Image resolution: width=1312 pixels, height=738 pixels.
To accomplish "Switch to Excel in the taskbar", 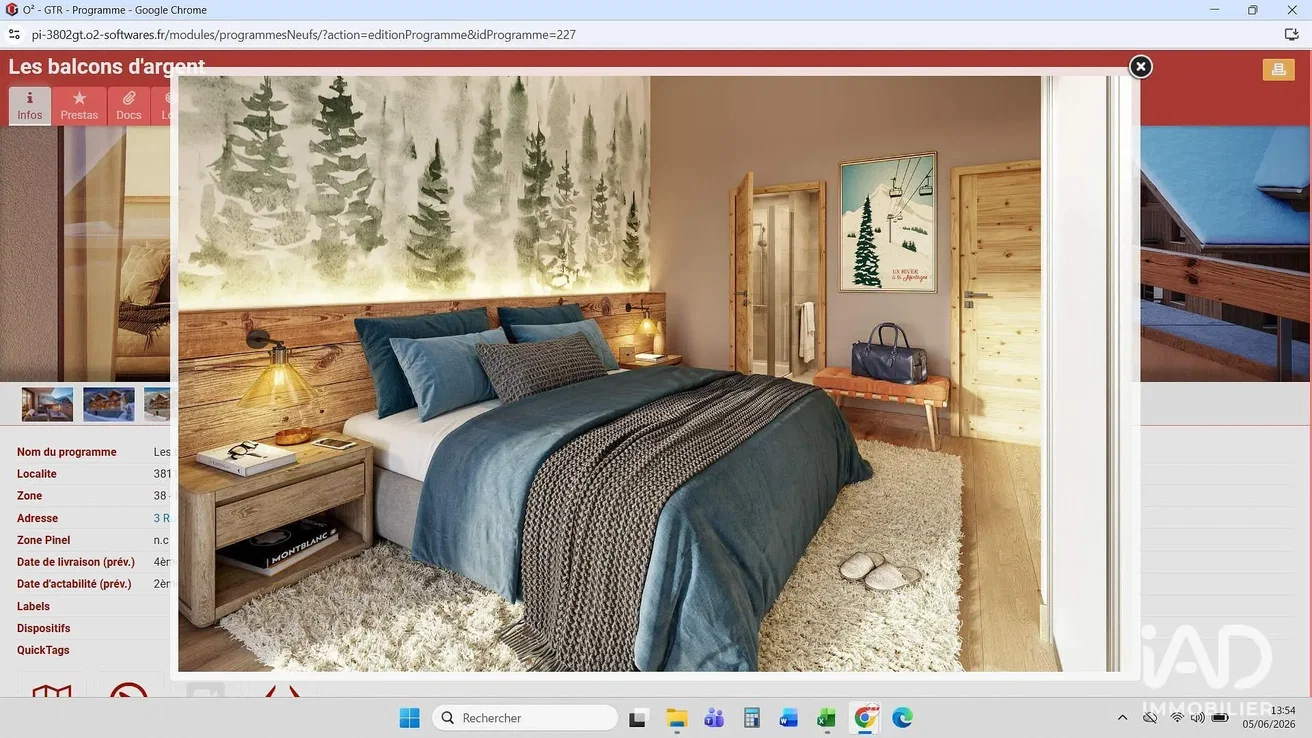I will click(x=826, y=718).
